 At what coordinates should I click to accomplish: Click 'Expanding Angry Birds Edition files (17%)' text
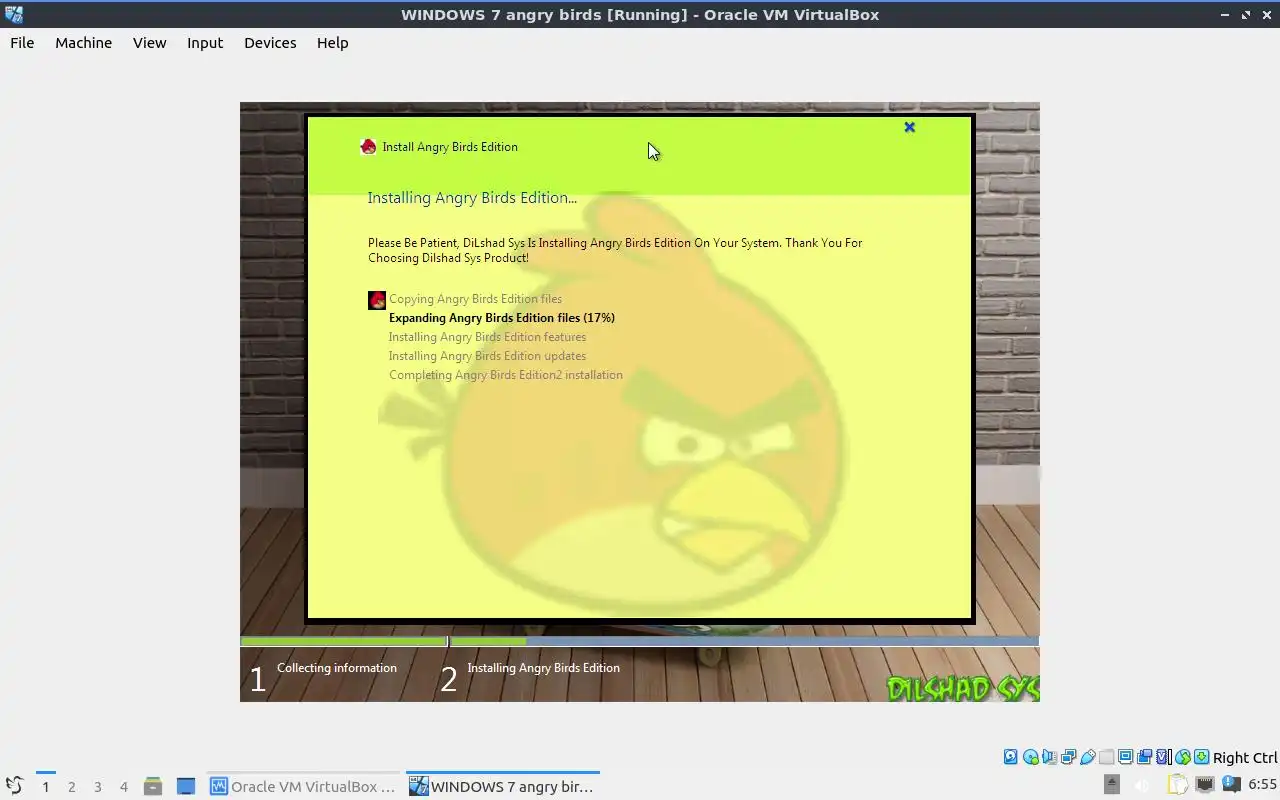[x=502, y=318]
